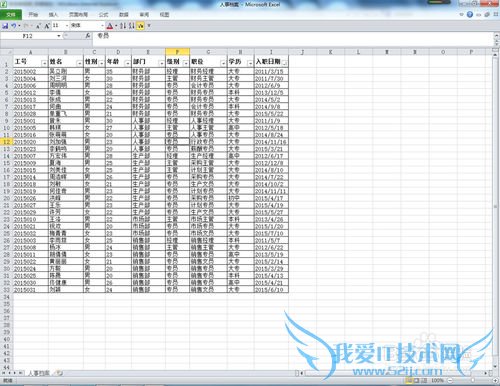Expand the Name Box dropdown arrow

click(x=59, y=36)
